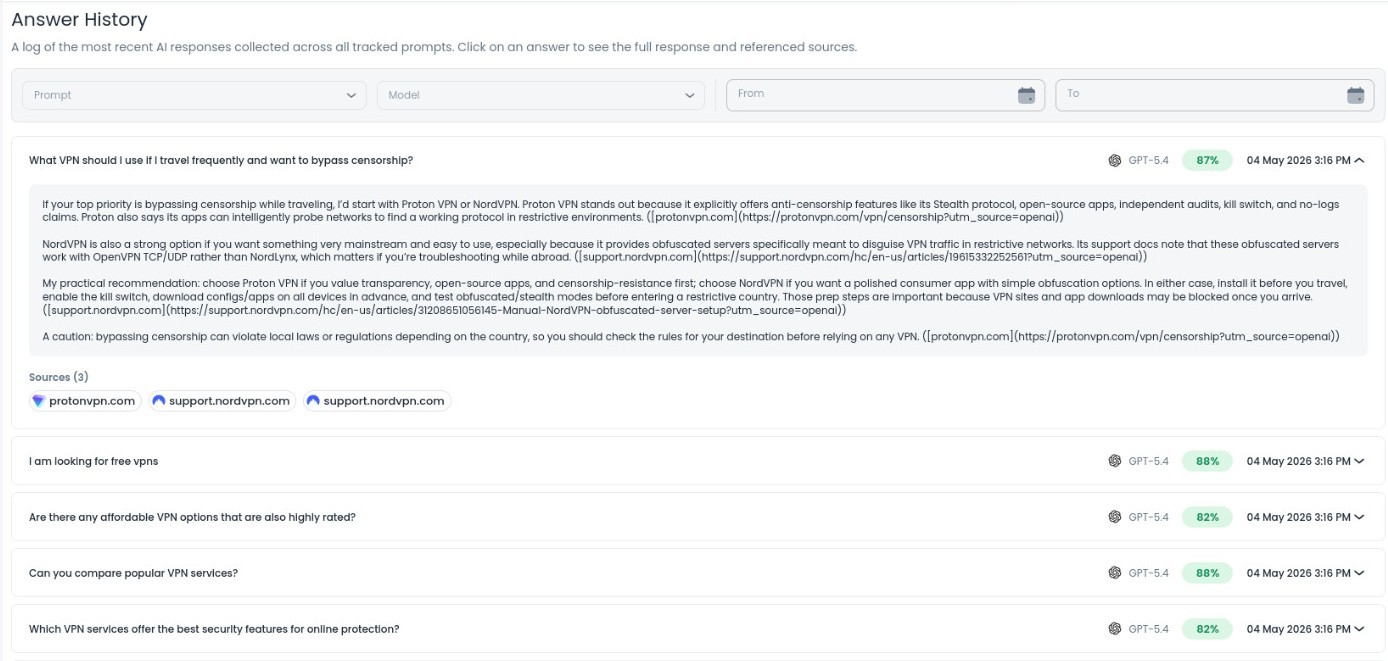Click the 88% badge on free vpns row
The width and height of the screenshot is (1388, 661).
click(1207, 461)
